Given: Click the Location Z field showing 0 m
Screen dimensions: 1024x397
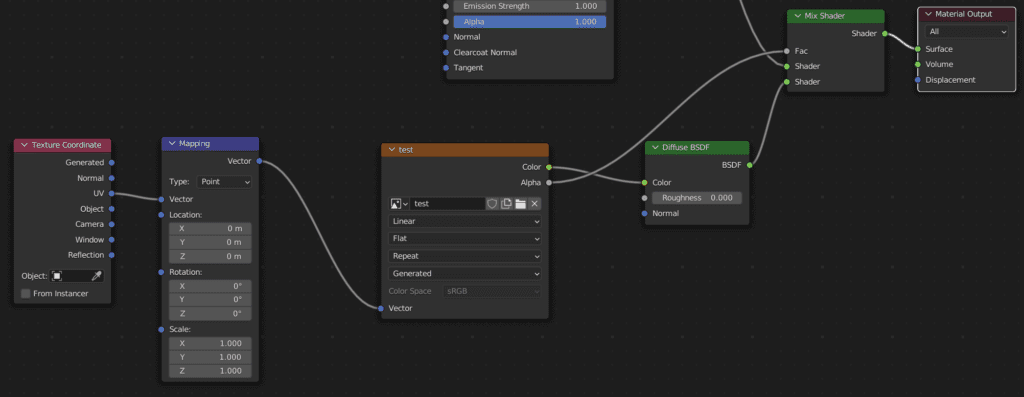Looking at the screenshot, I should pyautogui.click(x=210, y=256).
